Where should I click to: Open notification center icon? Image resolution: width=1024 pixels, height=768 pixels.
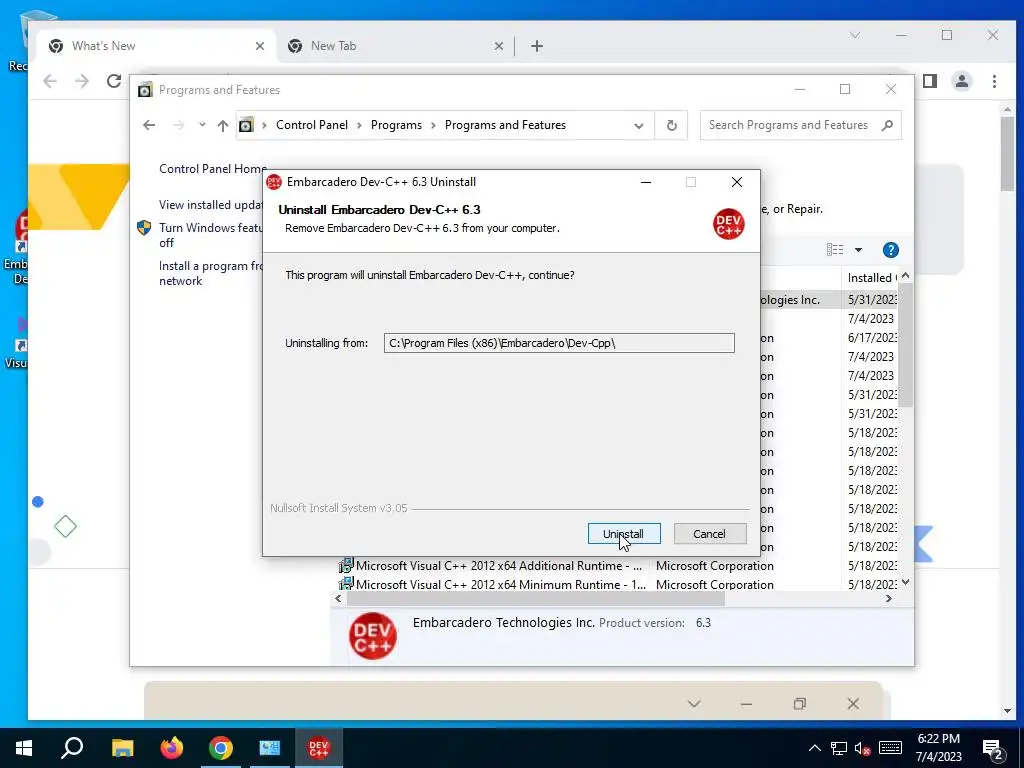click(993, 748)
